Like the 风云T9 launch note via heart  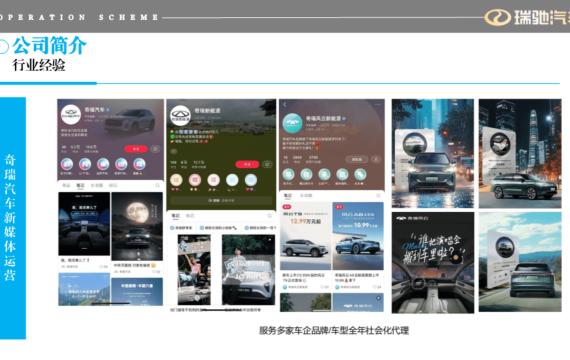322,287
